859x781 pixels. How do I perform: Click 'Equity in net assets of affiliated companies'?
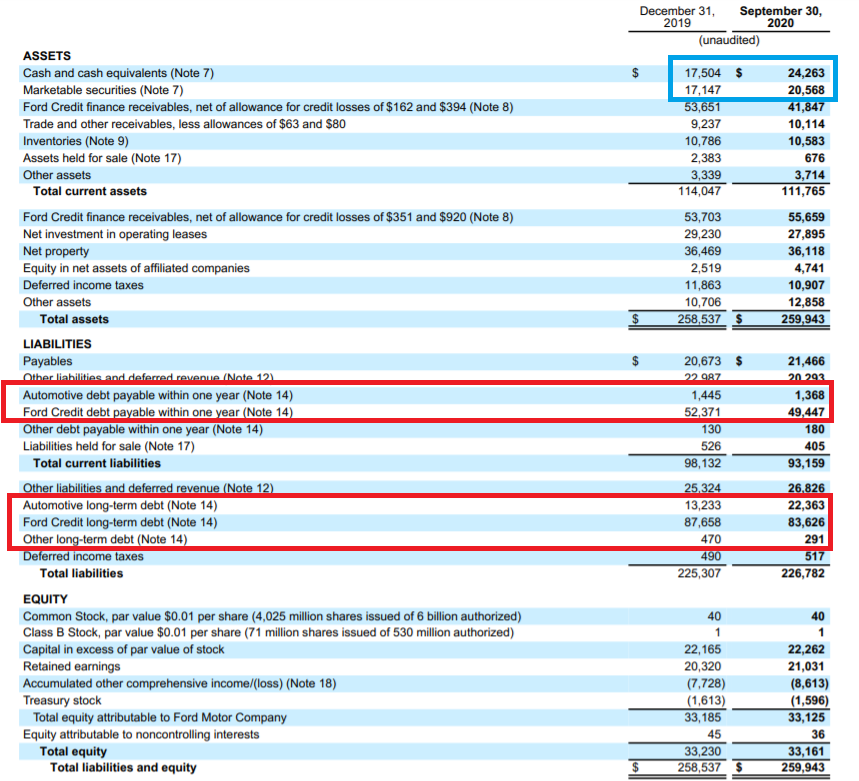pos(136,268)
